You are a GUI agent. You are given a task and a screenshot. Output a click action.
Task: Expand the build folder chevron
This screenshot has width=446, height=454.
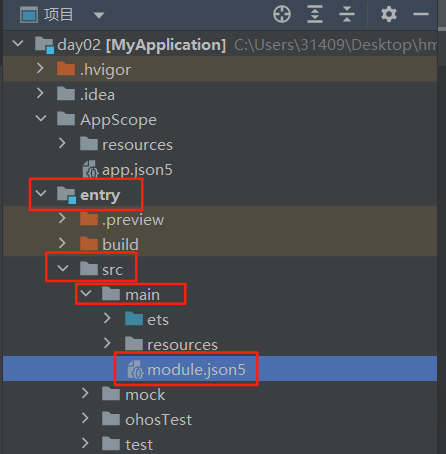coord(62,243)
